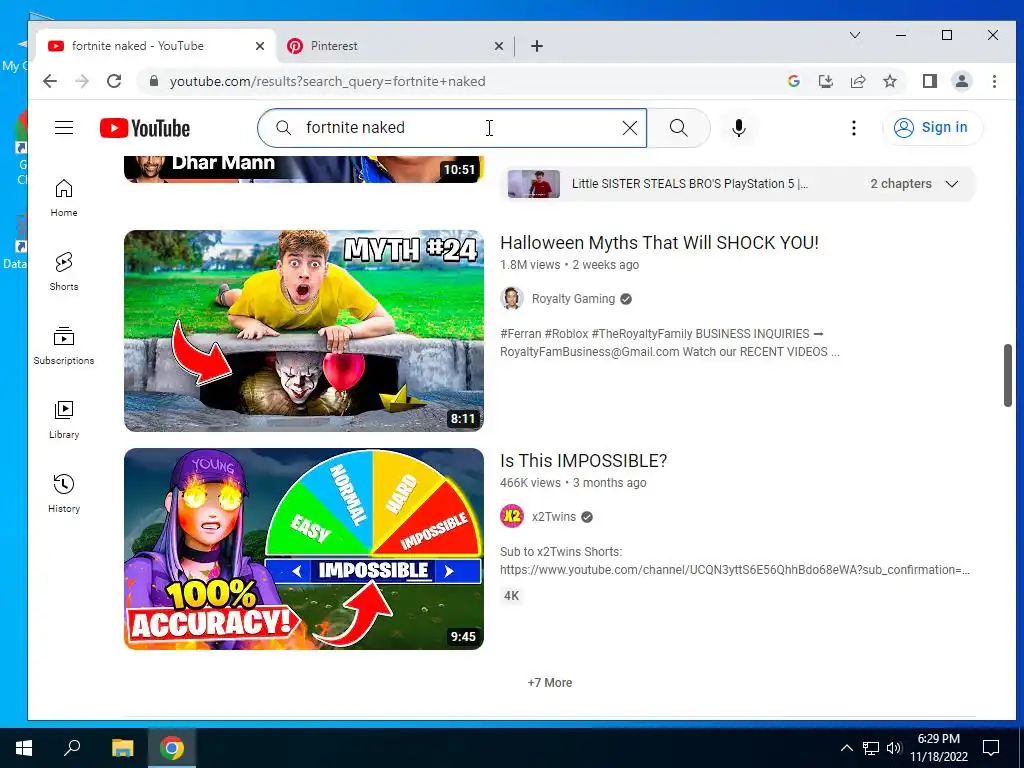Open Library in sidebar
The height and width of the screenshot is (768, 1024).
[64, 419]
